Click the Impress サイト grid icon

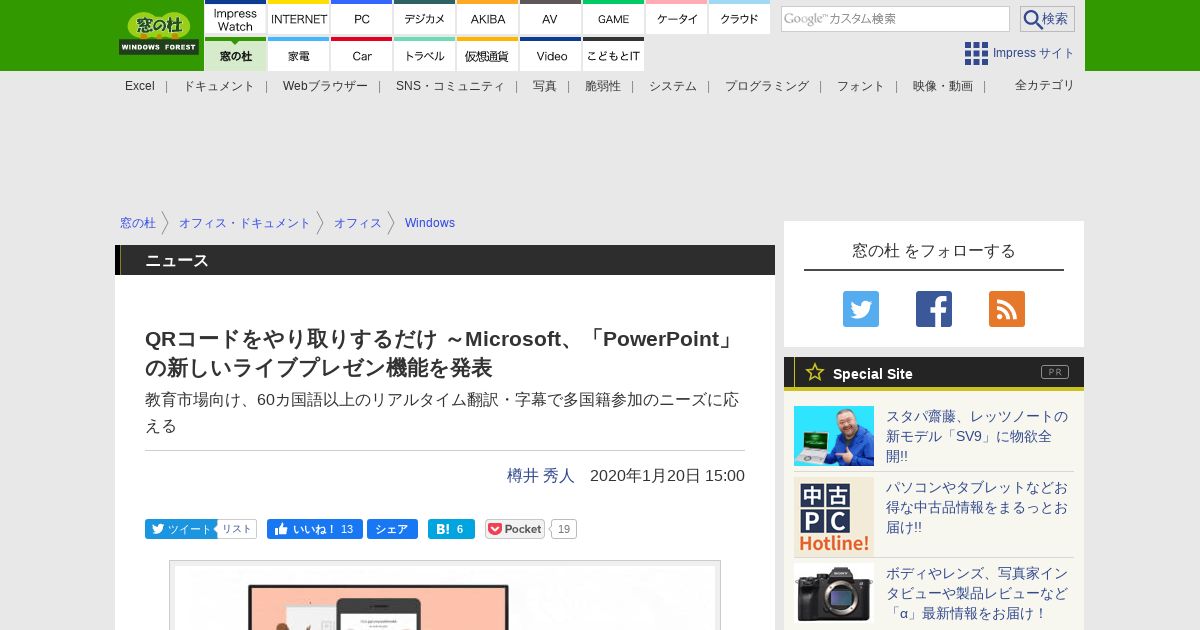click(x=976, y=53)
